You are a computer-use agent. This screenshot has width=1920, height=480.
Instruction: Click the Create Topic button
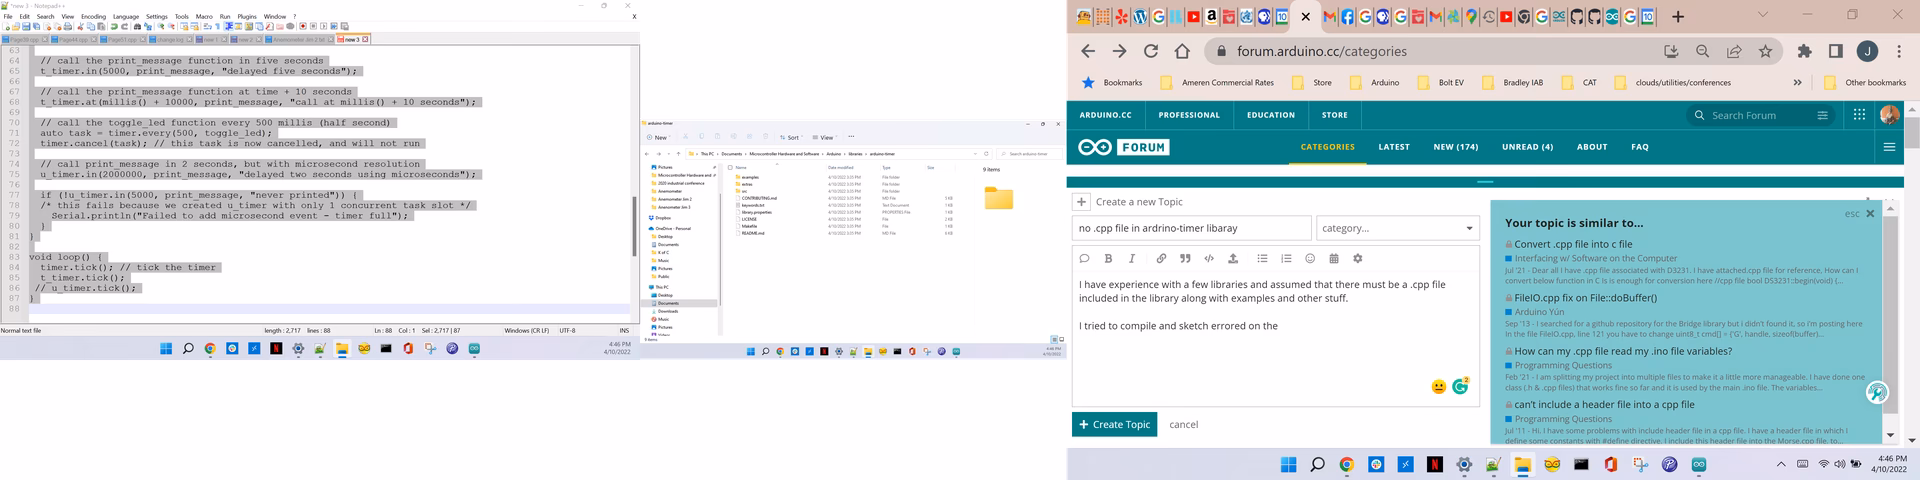(1114, 425)
